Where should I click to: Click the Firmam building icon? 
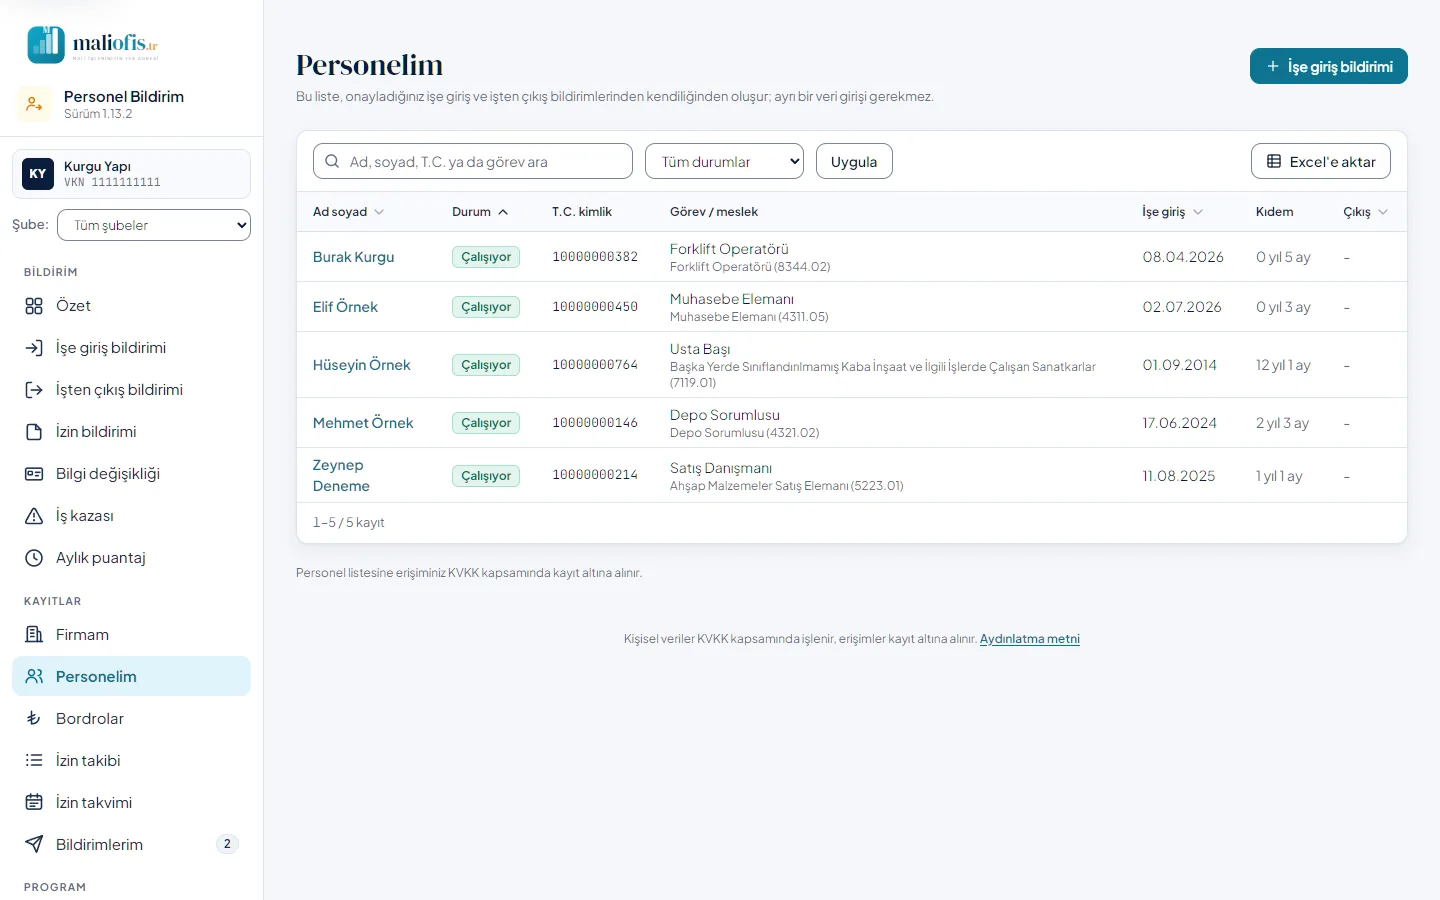click(x=34, y=635)
